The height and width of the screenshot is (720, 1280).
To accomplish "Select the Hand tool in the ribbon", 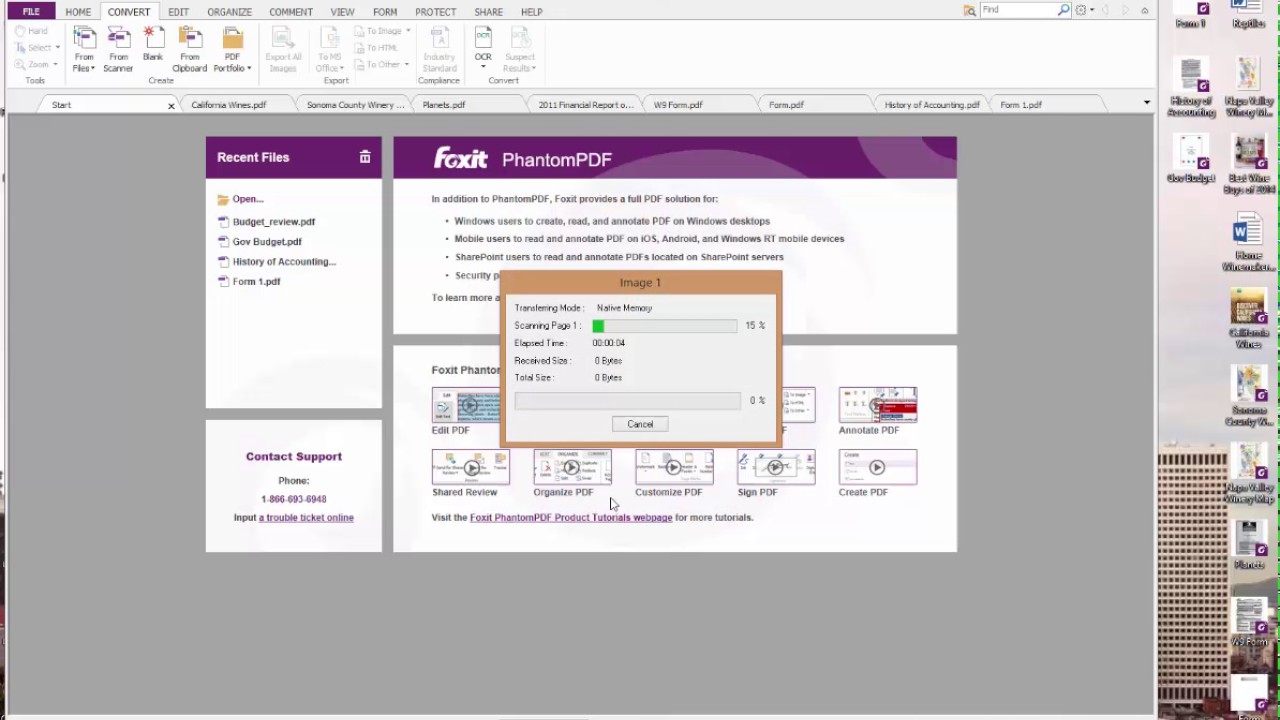I will 31,31.
